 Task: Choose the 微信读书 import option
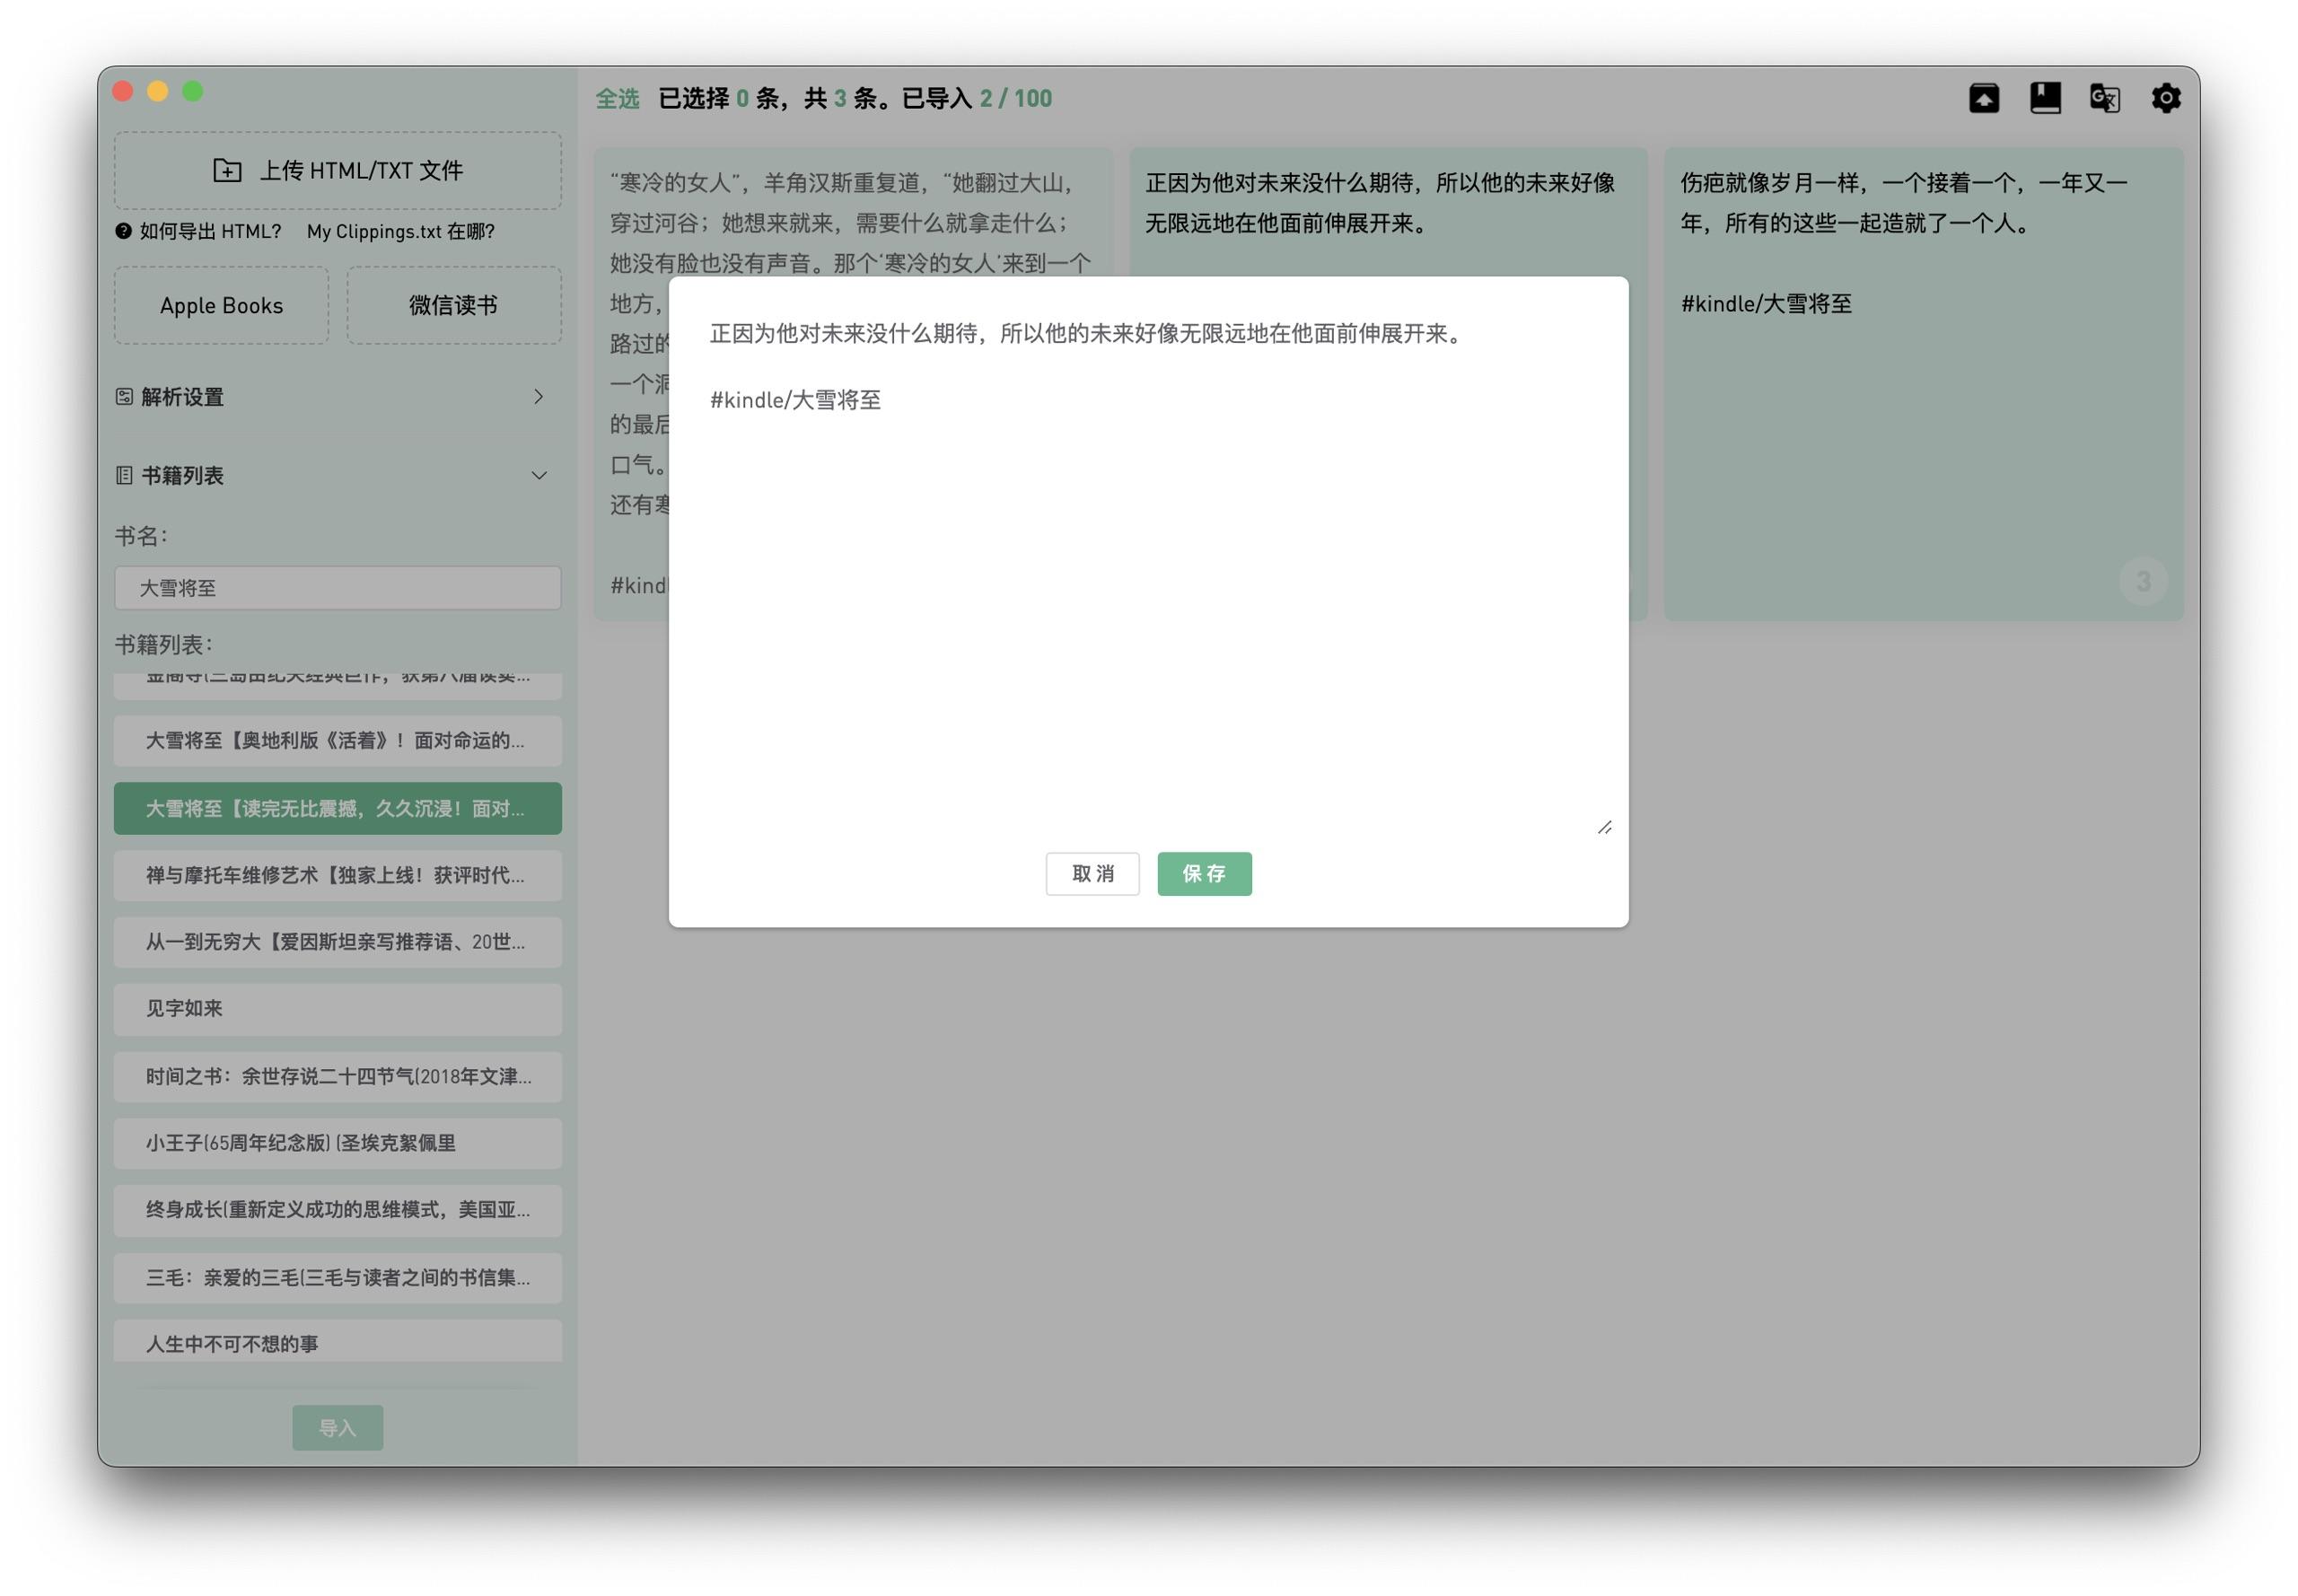point(453,305)
